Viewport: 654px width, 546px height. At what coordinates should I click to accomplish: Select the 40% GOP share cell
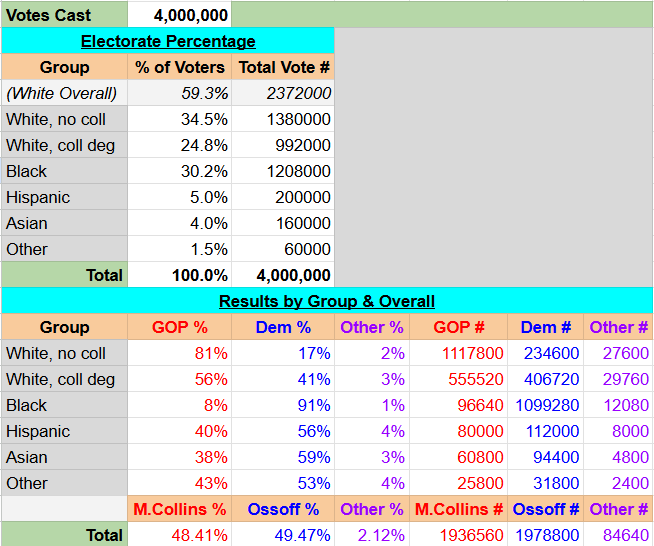point(179,431)
